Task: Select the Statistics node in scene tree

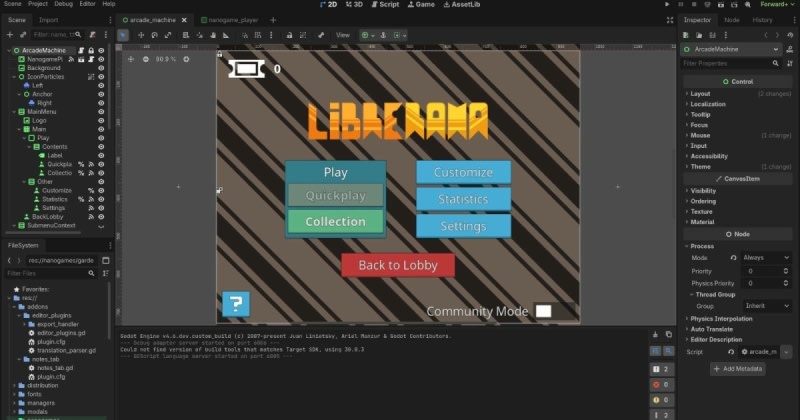Action: [x=54, y=199]
